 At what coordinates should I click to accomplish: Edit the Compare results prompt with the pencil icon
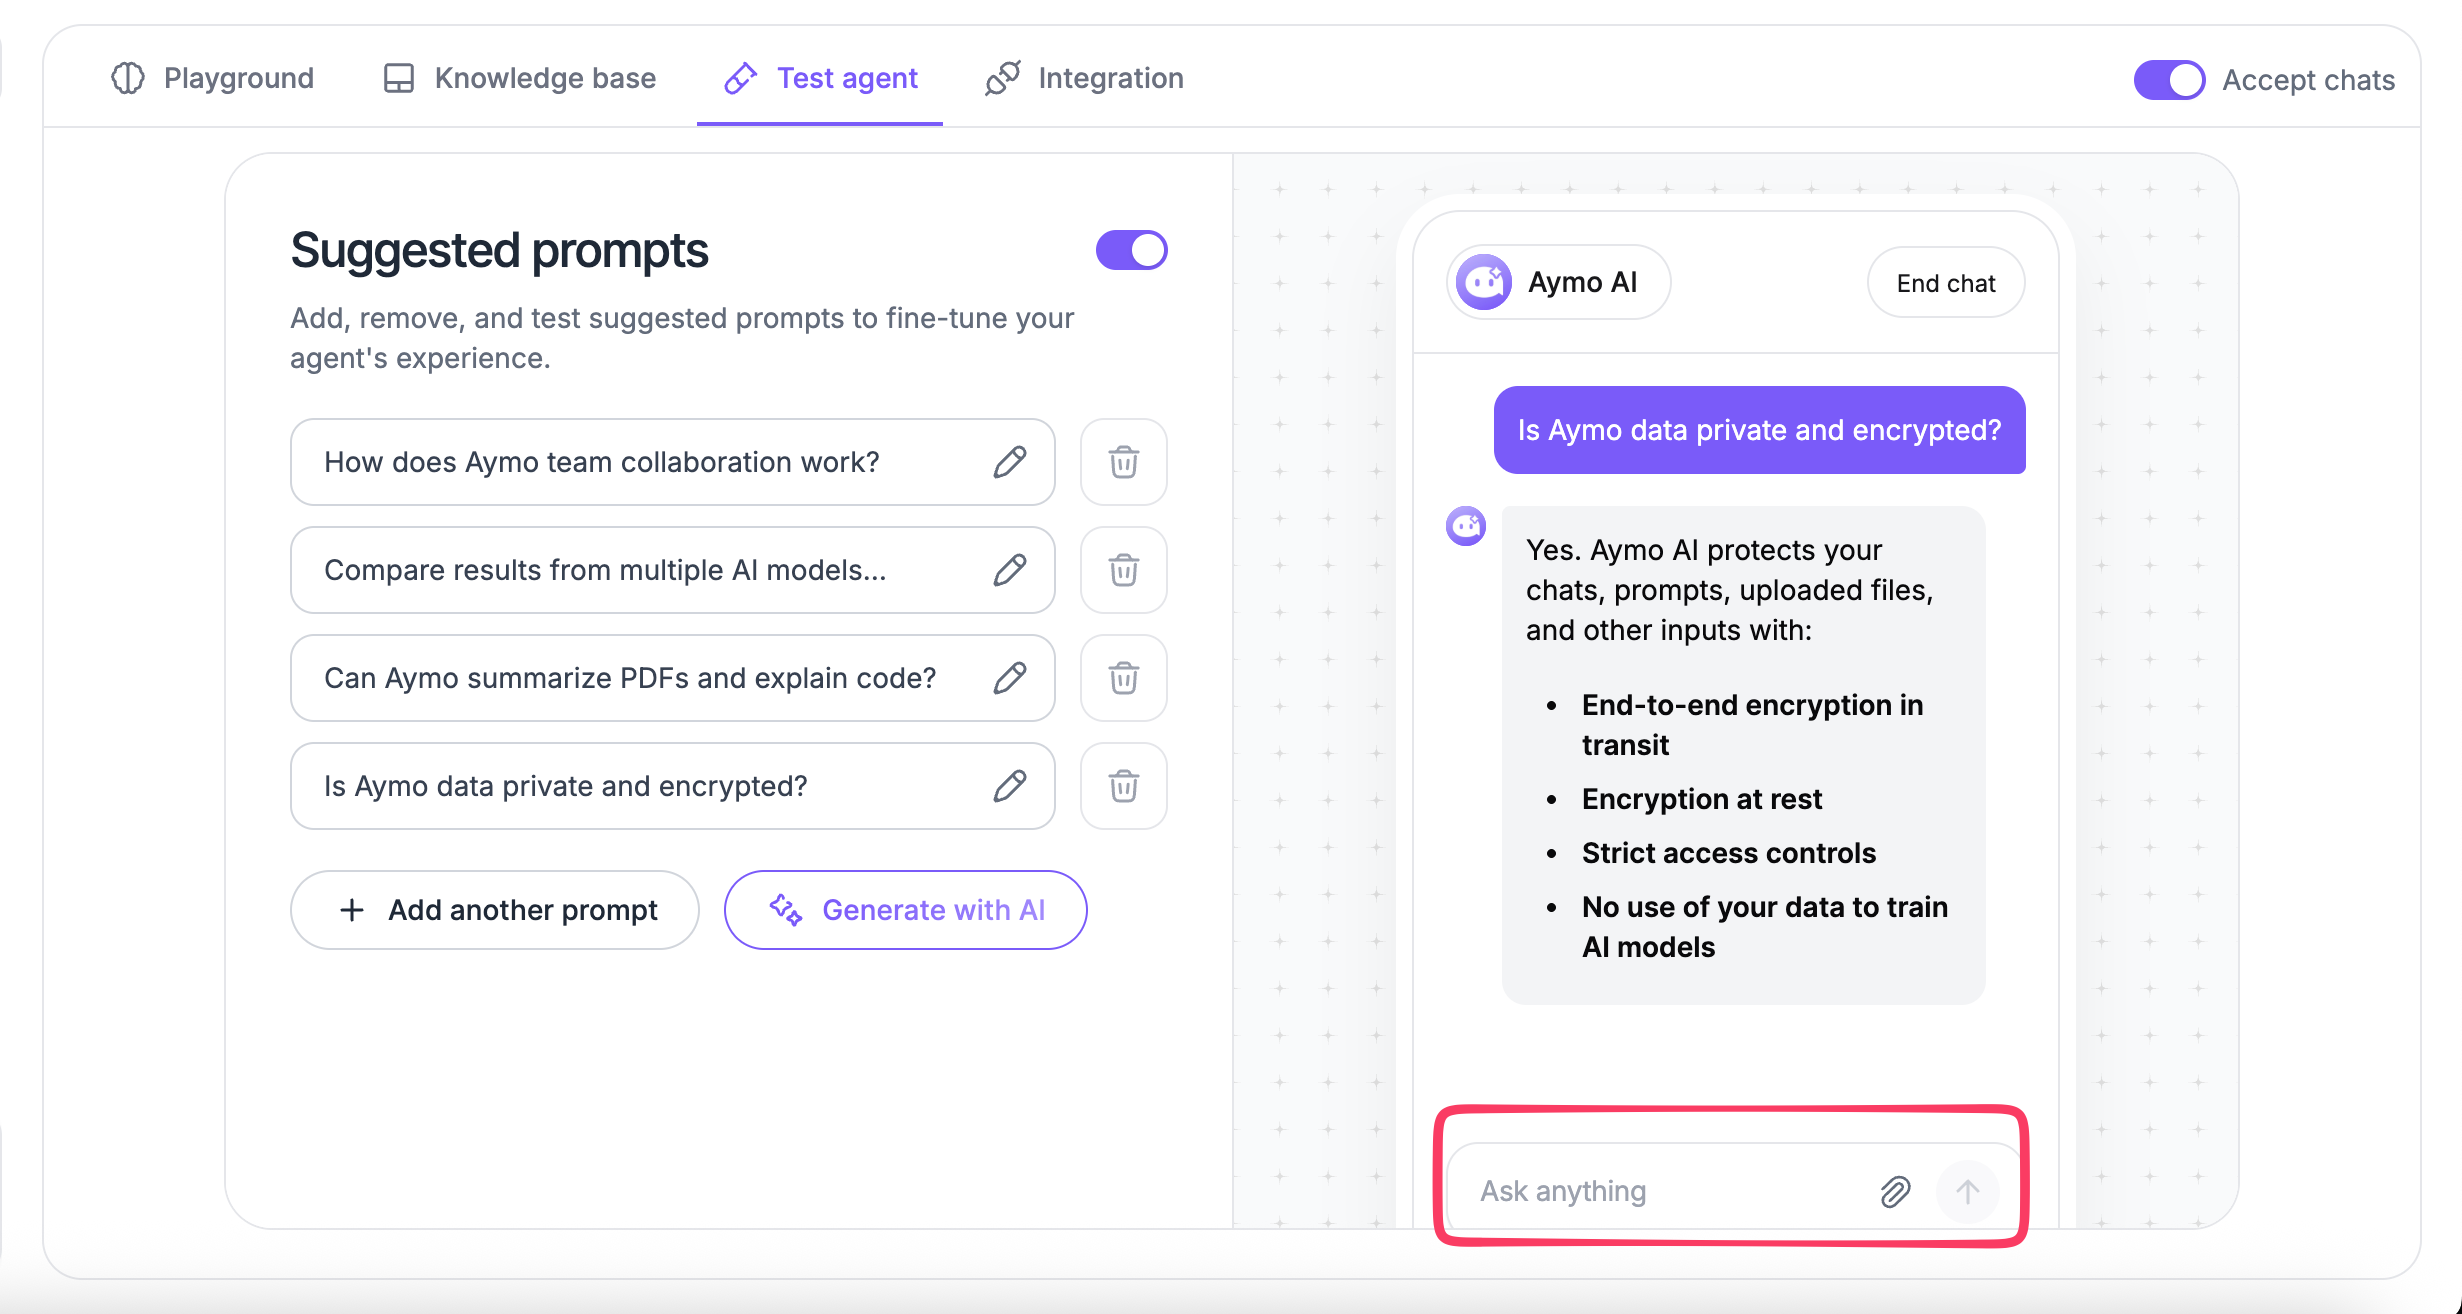coord(1009,570)
